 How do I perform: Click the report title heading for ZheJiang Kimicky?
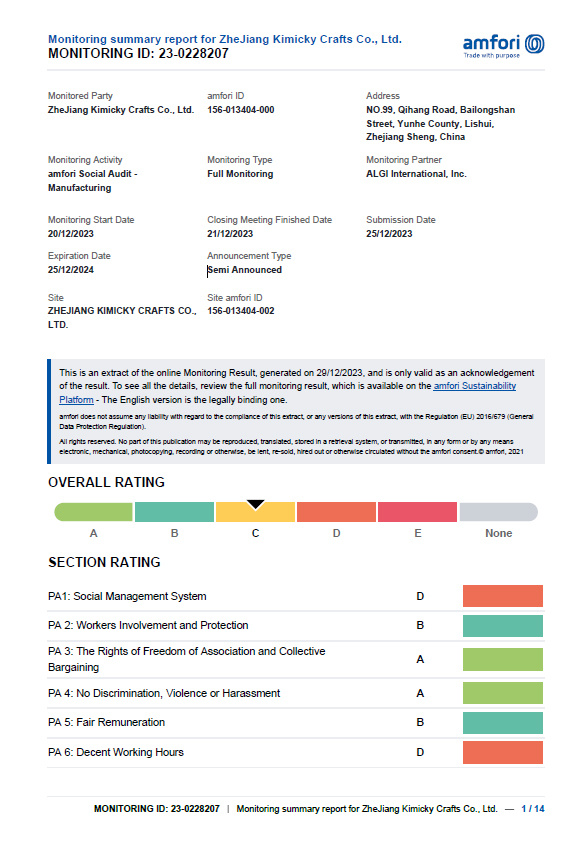click(225, 39)
